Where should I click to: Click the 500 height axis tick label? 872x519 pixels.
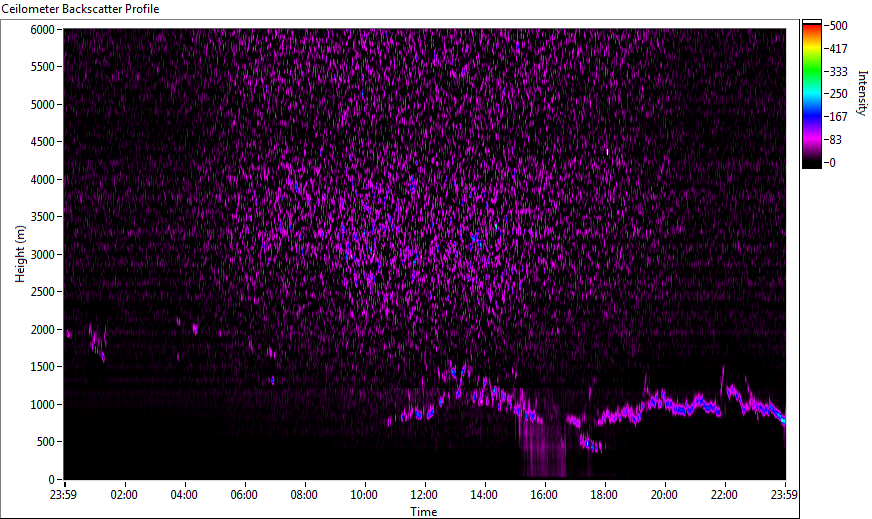45,442
